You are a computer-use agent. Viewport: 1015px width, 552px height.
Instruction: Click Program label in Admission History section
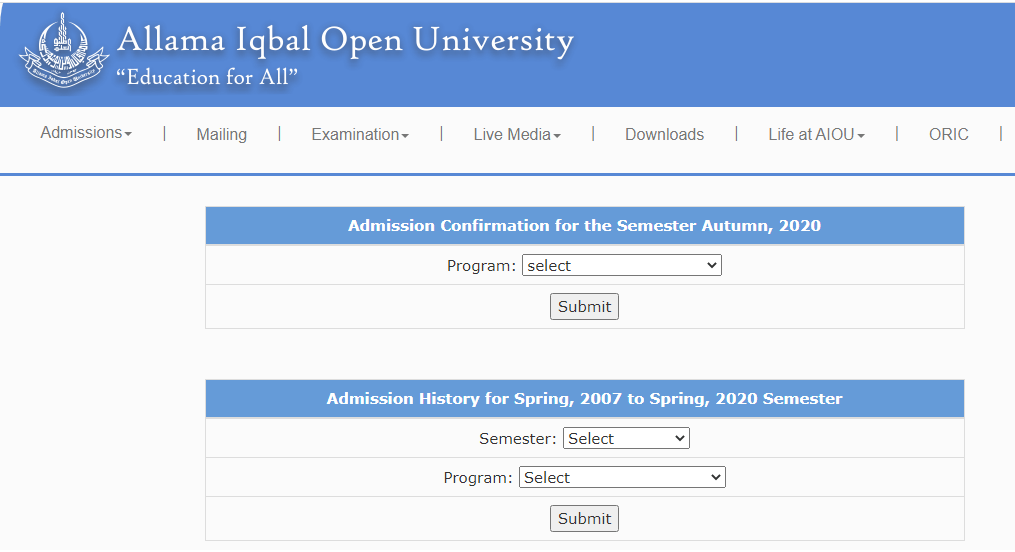(x=478, y=478)
